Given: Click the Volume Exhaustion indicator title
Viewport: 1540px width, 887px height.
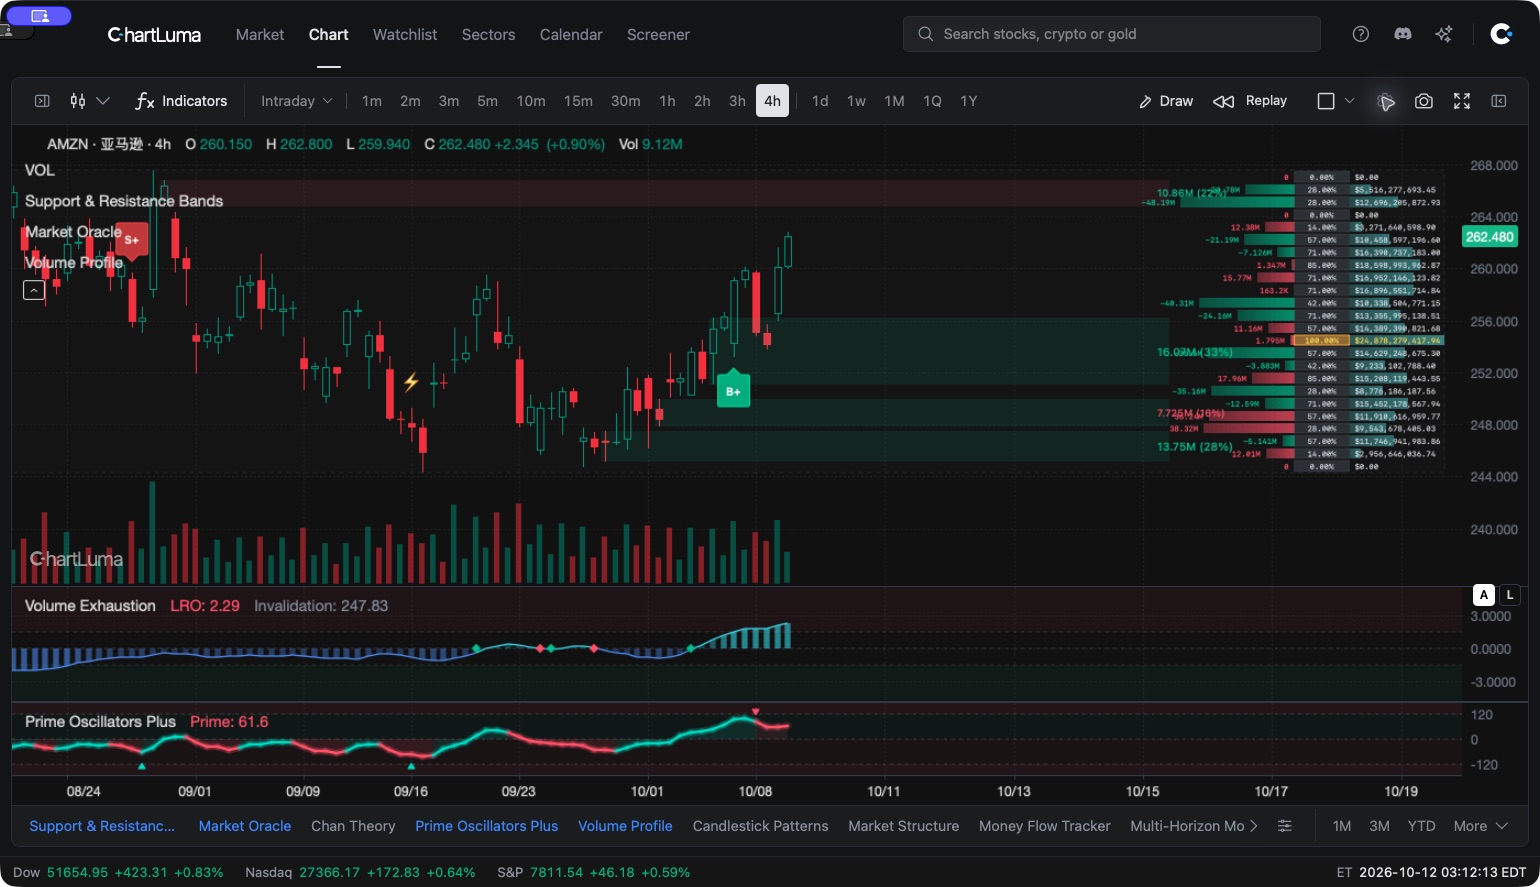Looking at the screenshot, I should tap(90, 606).
